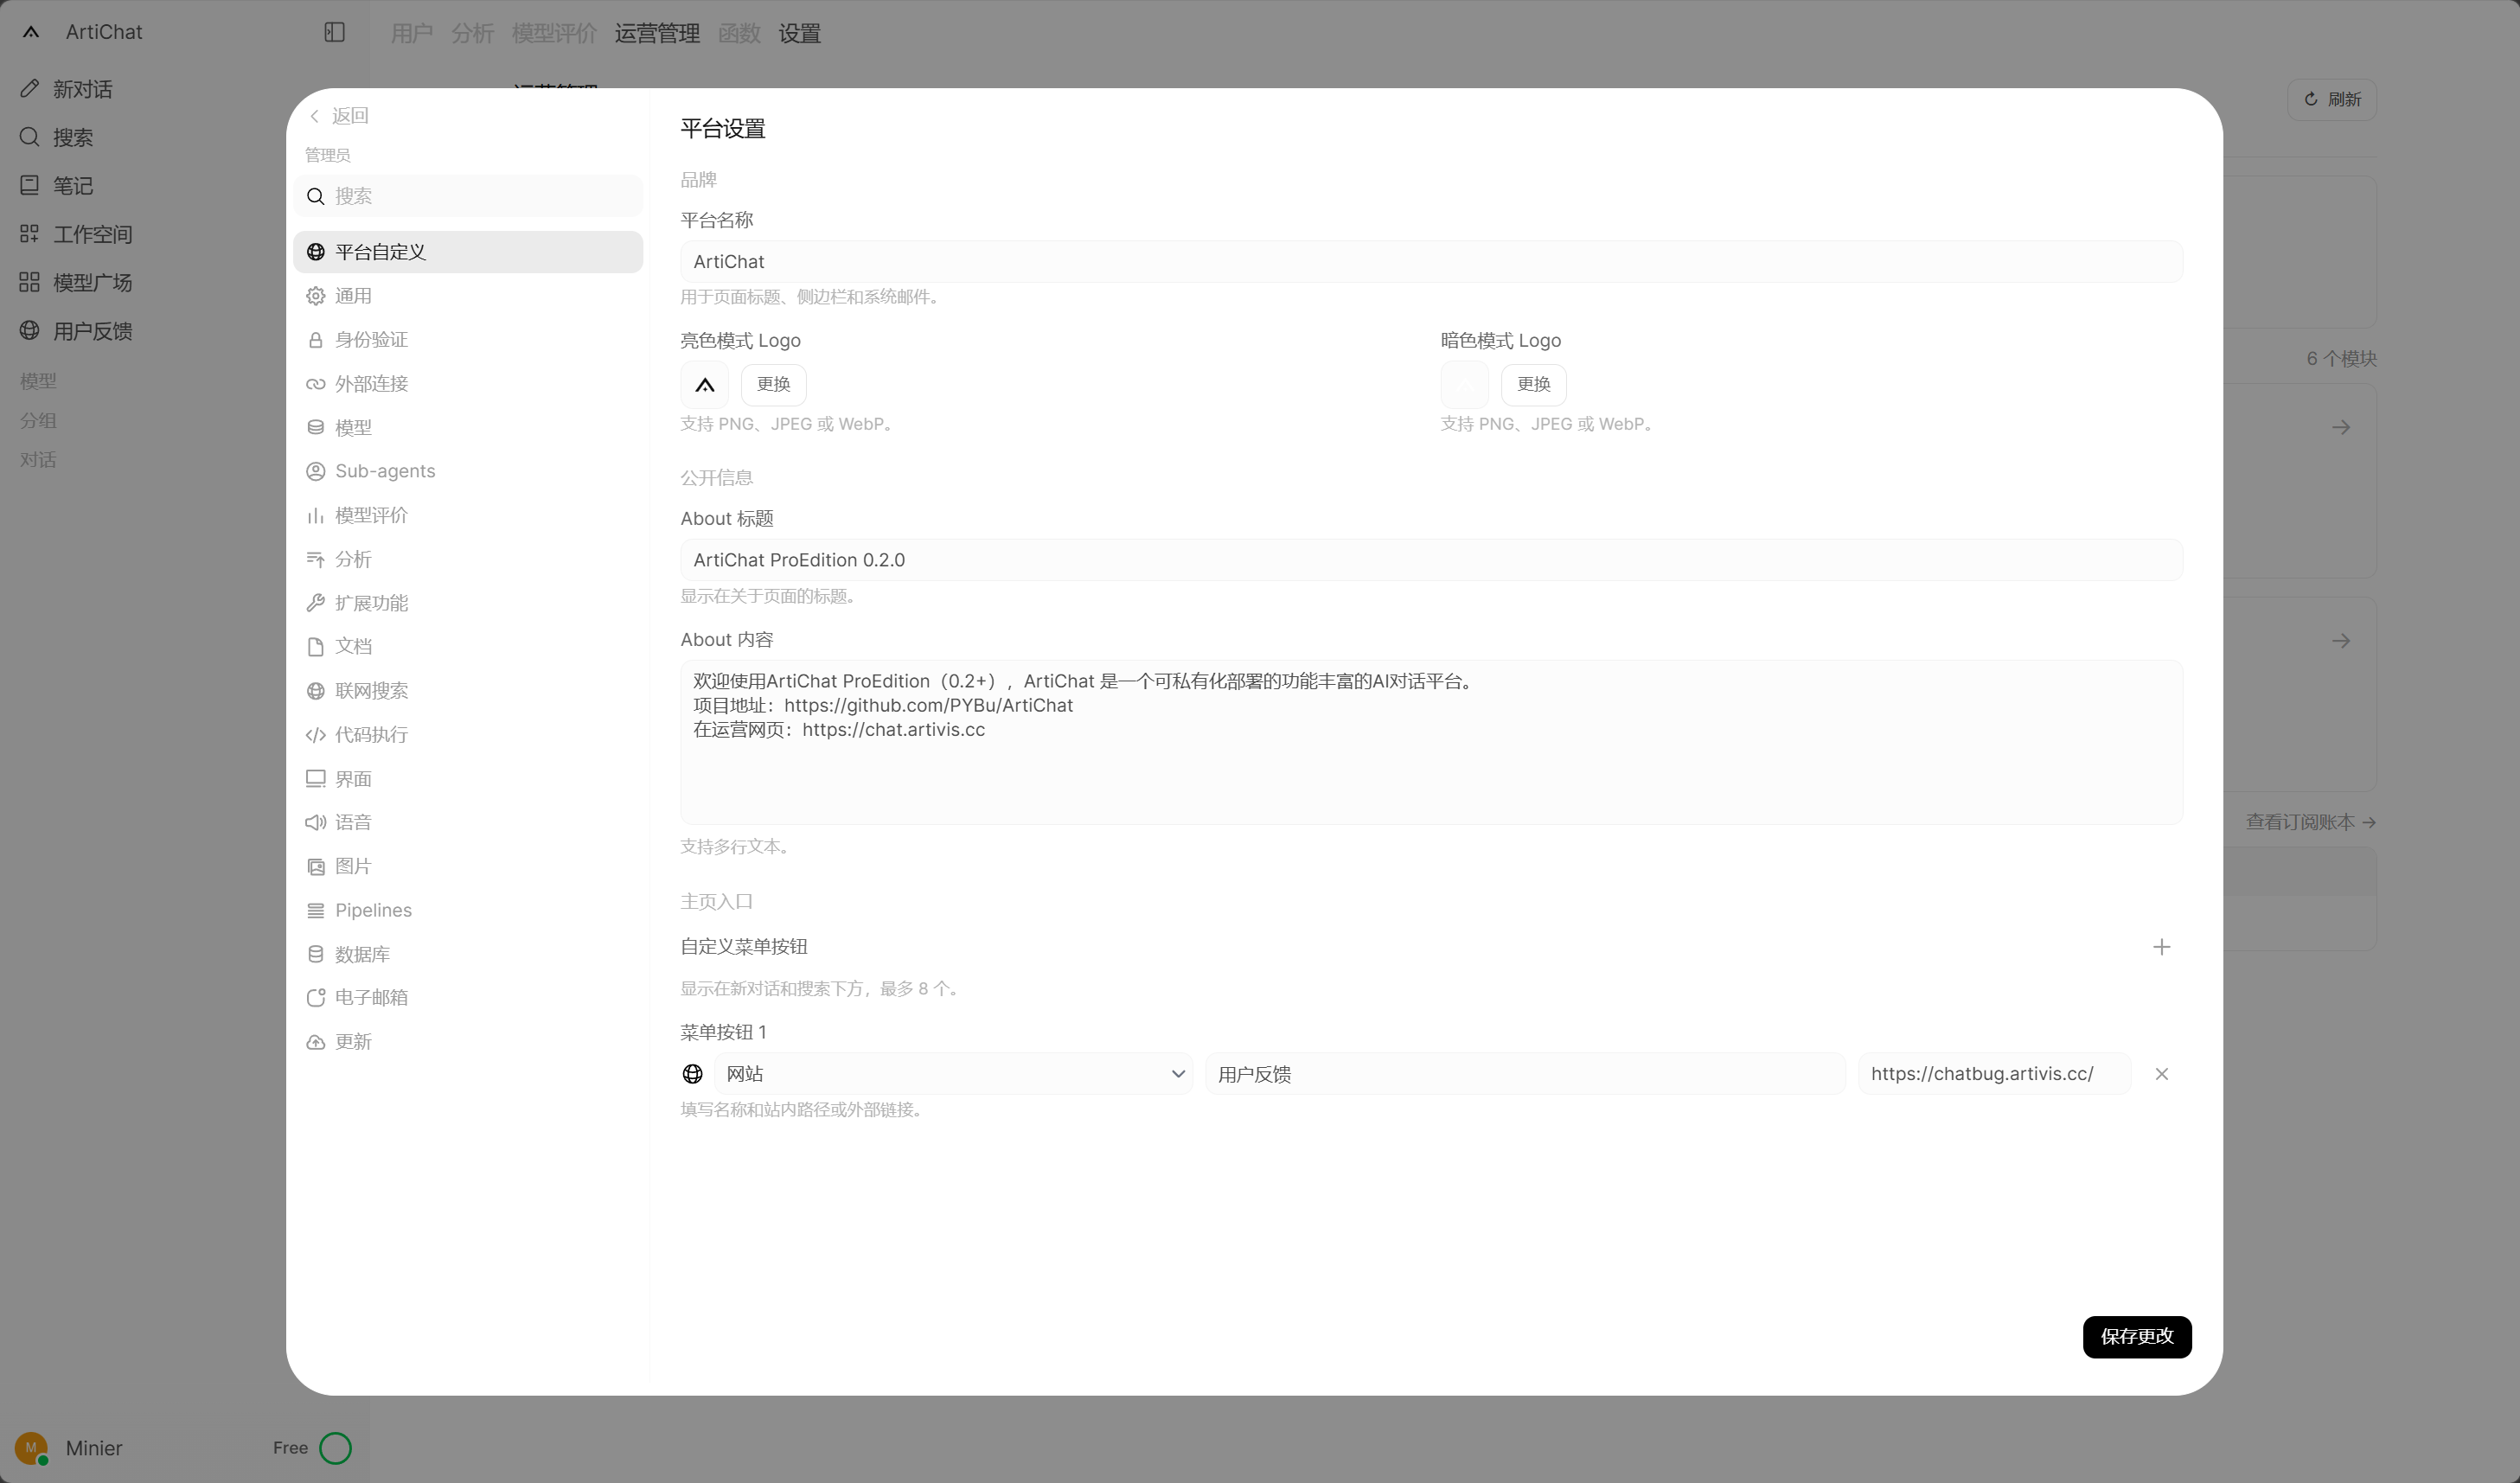Open 数据库 settings section
Screen dimensions: 2520x1483
click(468, 954)
